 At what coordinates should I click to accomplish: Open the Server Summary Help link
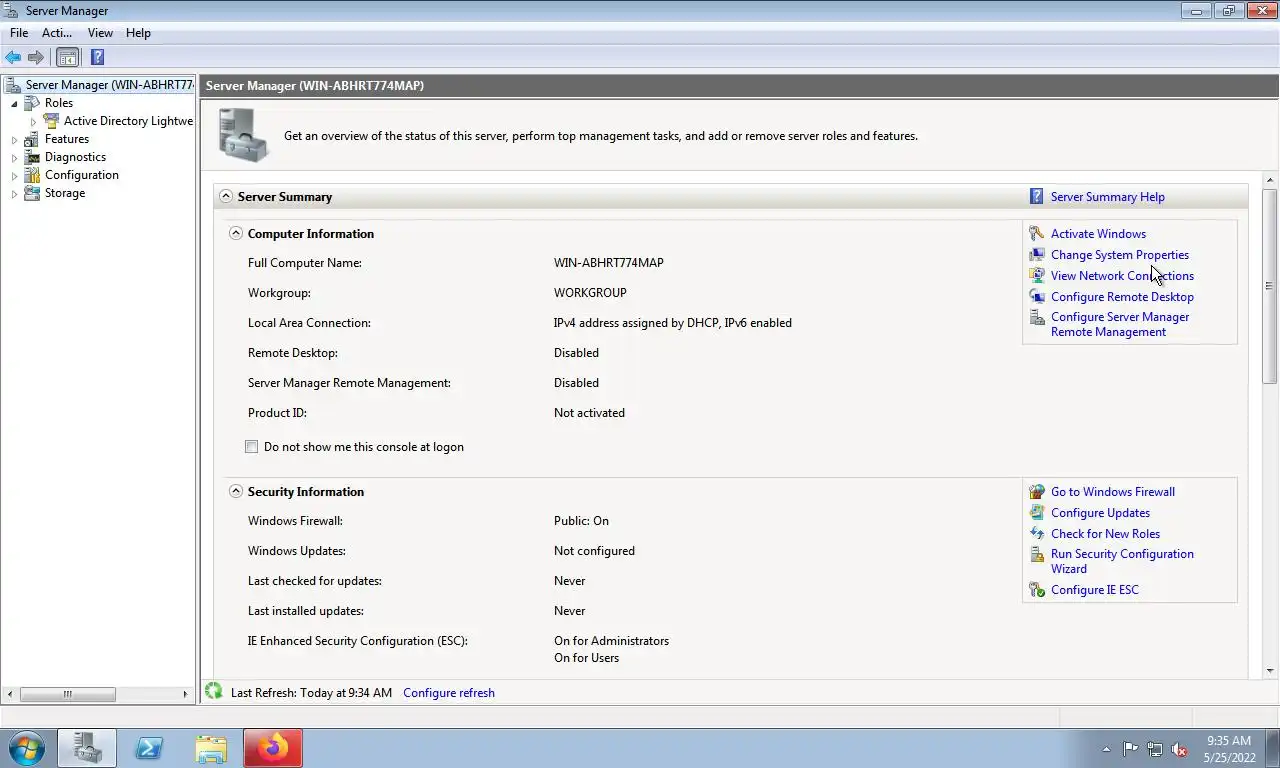[x=1108, y=197]
